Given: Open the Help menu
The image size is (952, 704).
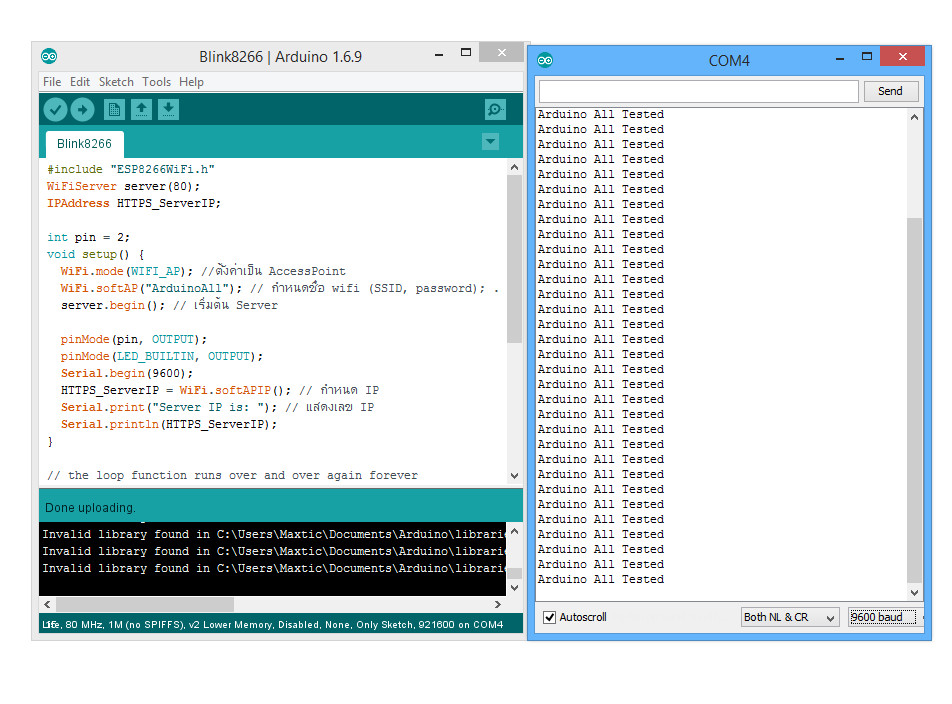Looking at the screenshot, I should (191, 82).
